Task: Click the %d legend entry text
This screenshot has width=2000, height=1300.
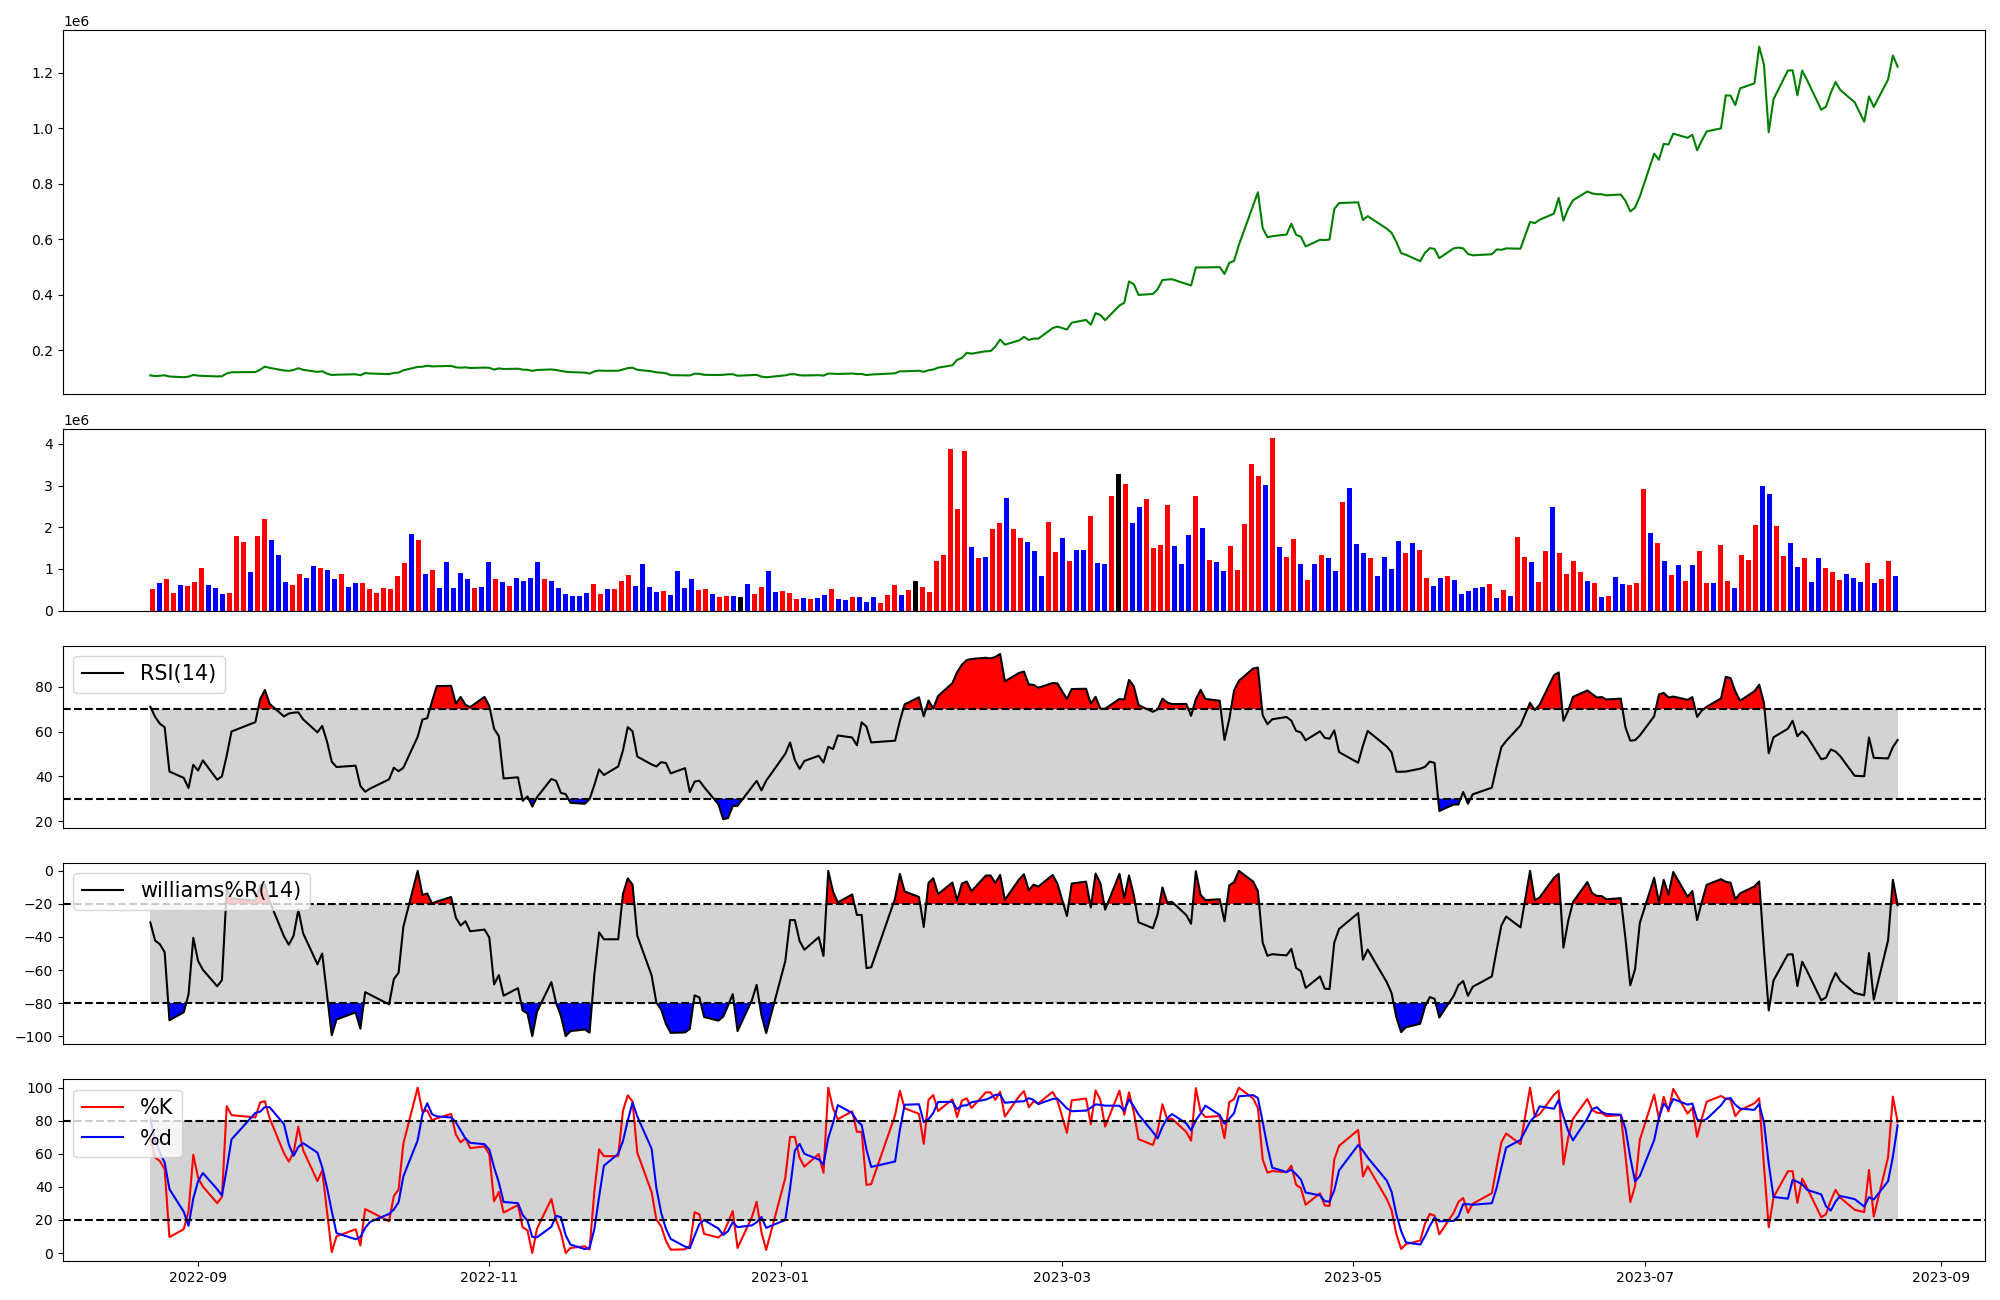Action: [156, 1138]
